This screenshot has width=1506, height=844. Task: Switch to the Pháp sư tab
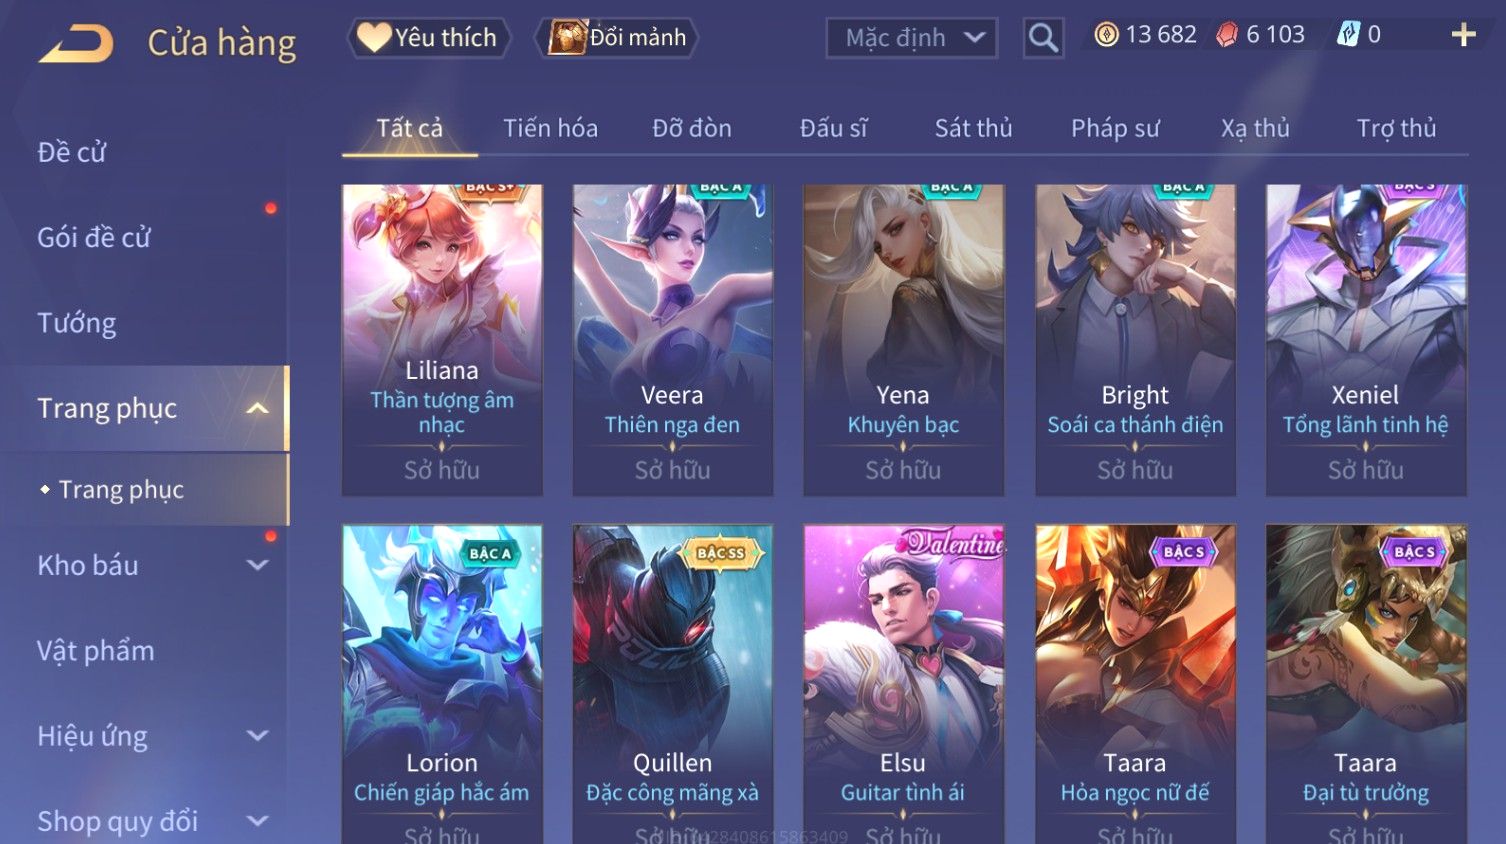point(1115,128)
